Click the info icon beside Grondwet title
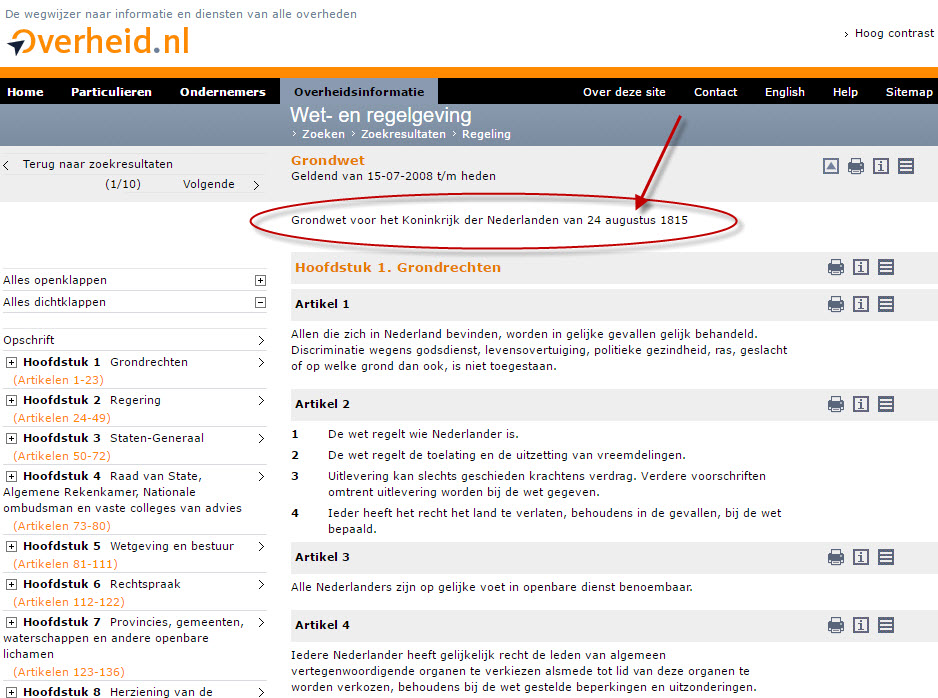Screen dimensions: 938x698 [x=881, y=167]
